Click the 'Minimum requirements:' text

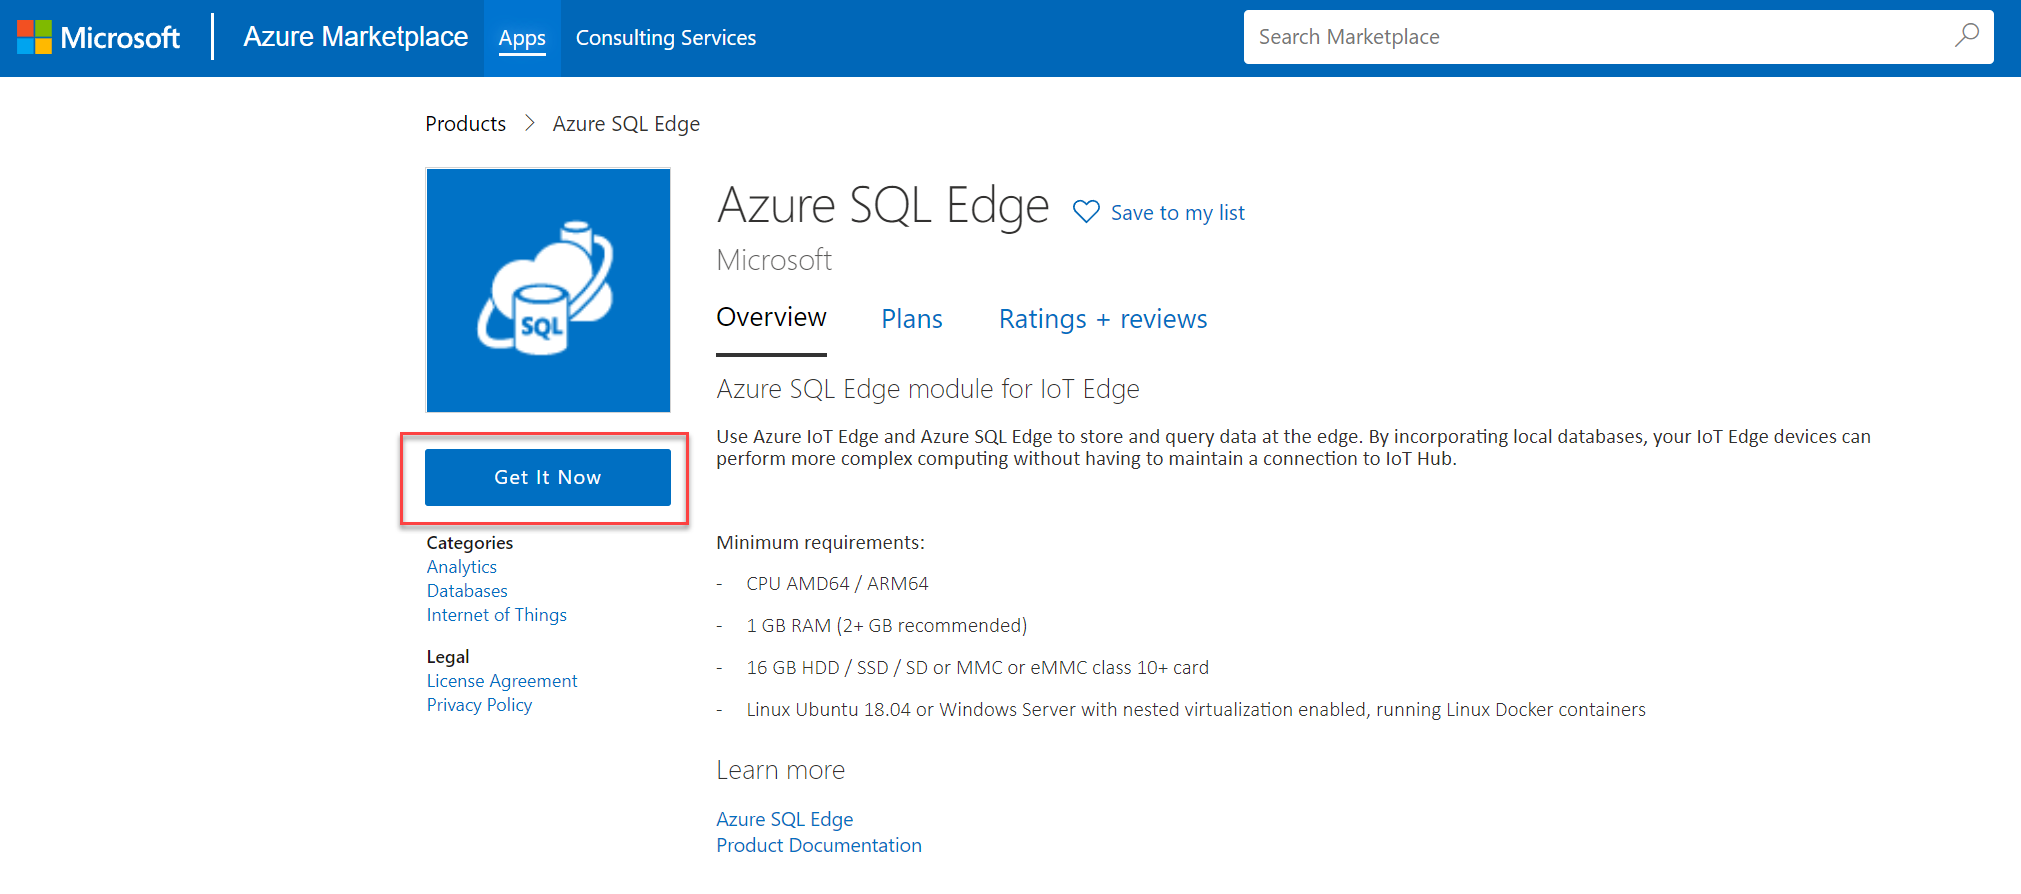pyautogui.click(x=820, y=543)
